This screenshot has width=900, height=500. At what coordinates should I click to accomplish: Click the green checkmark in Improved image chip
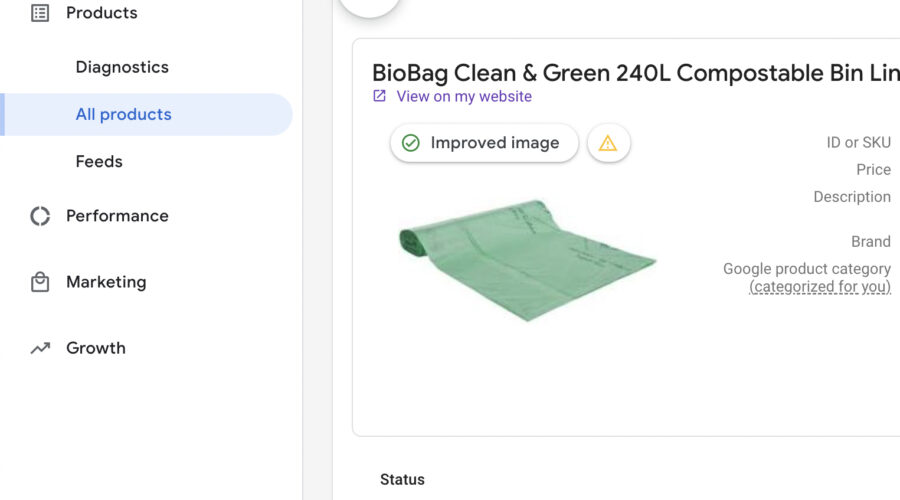point(410,143)
